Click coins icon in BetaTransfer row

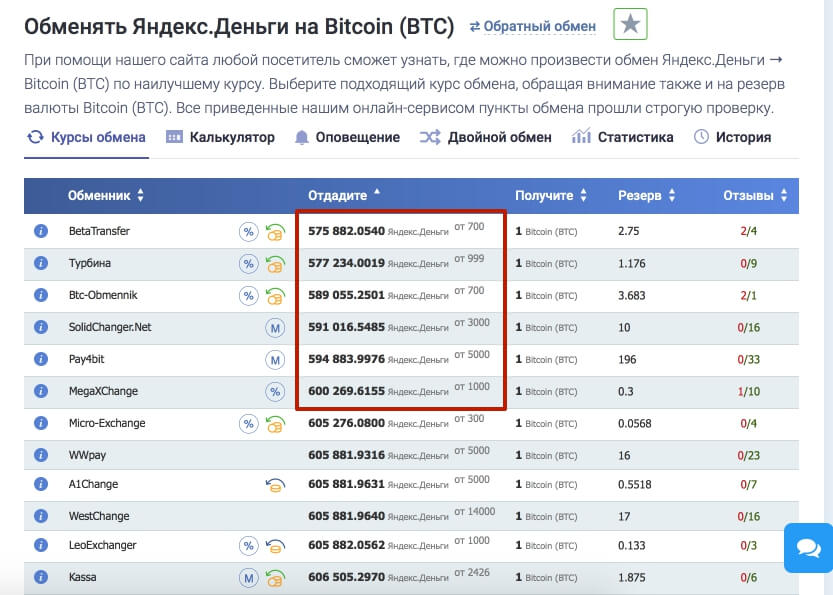275,233
